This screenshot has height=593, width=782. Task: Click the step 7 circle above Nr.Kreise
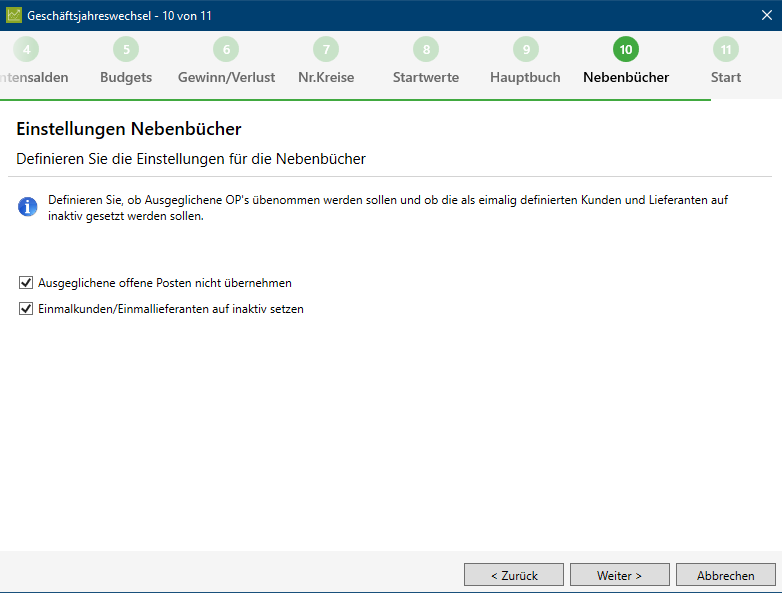(326, 49)
